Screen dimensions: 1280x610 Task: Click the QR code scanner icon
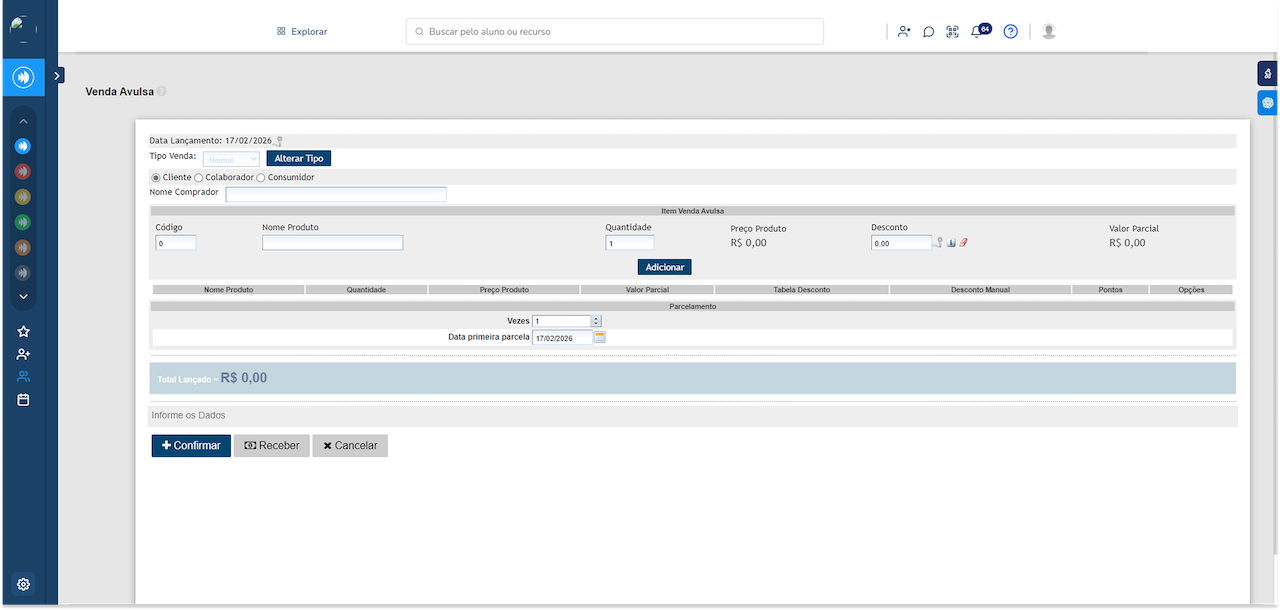coord(952,32)
